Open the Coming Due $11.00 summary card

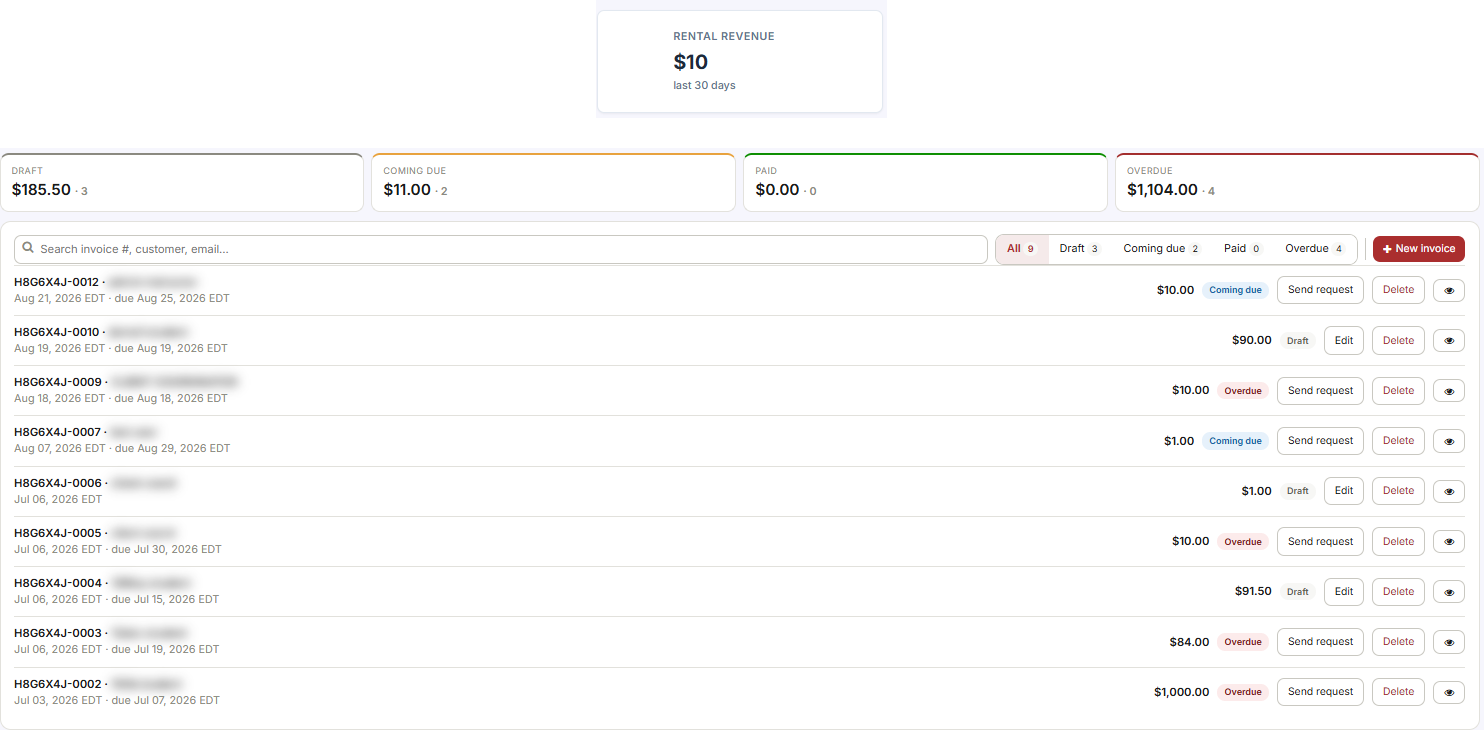(553, 182)
